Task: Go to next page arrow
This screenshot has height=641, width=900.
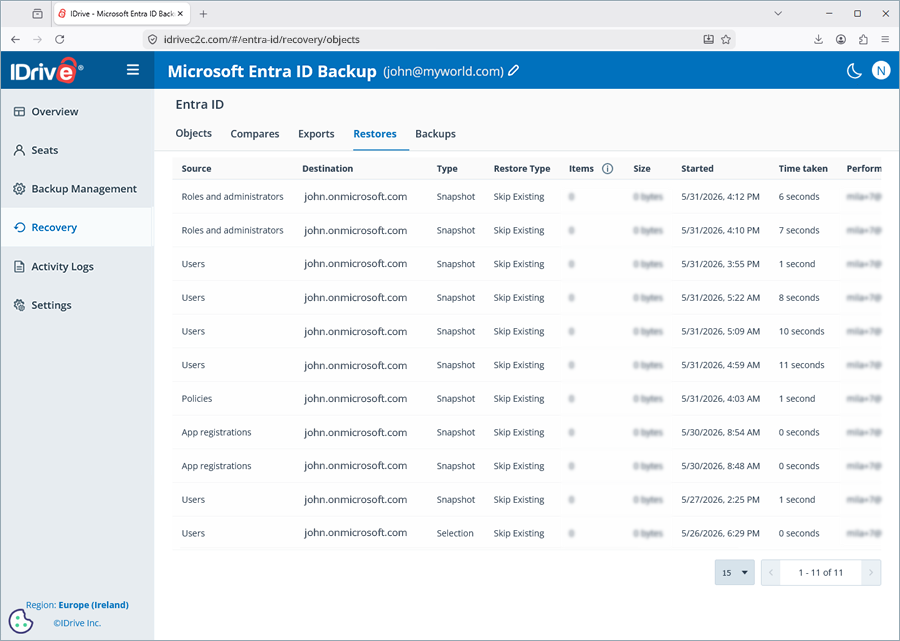Action: [x=871, y=573]
